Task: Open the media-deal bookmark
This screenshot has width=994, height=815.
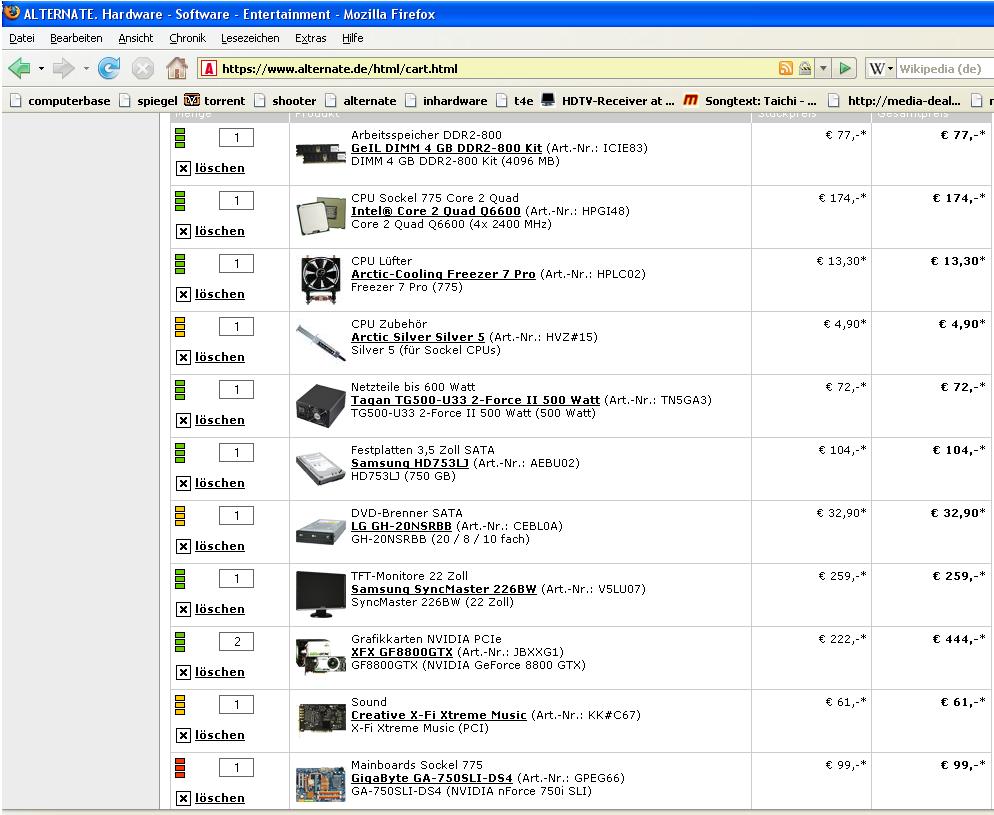Action: 895,101
